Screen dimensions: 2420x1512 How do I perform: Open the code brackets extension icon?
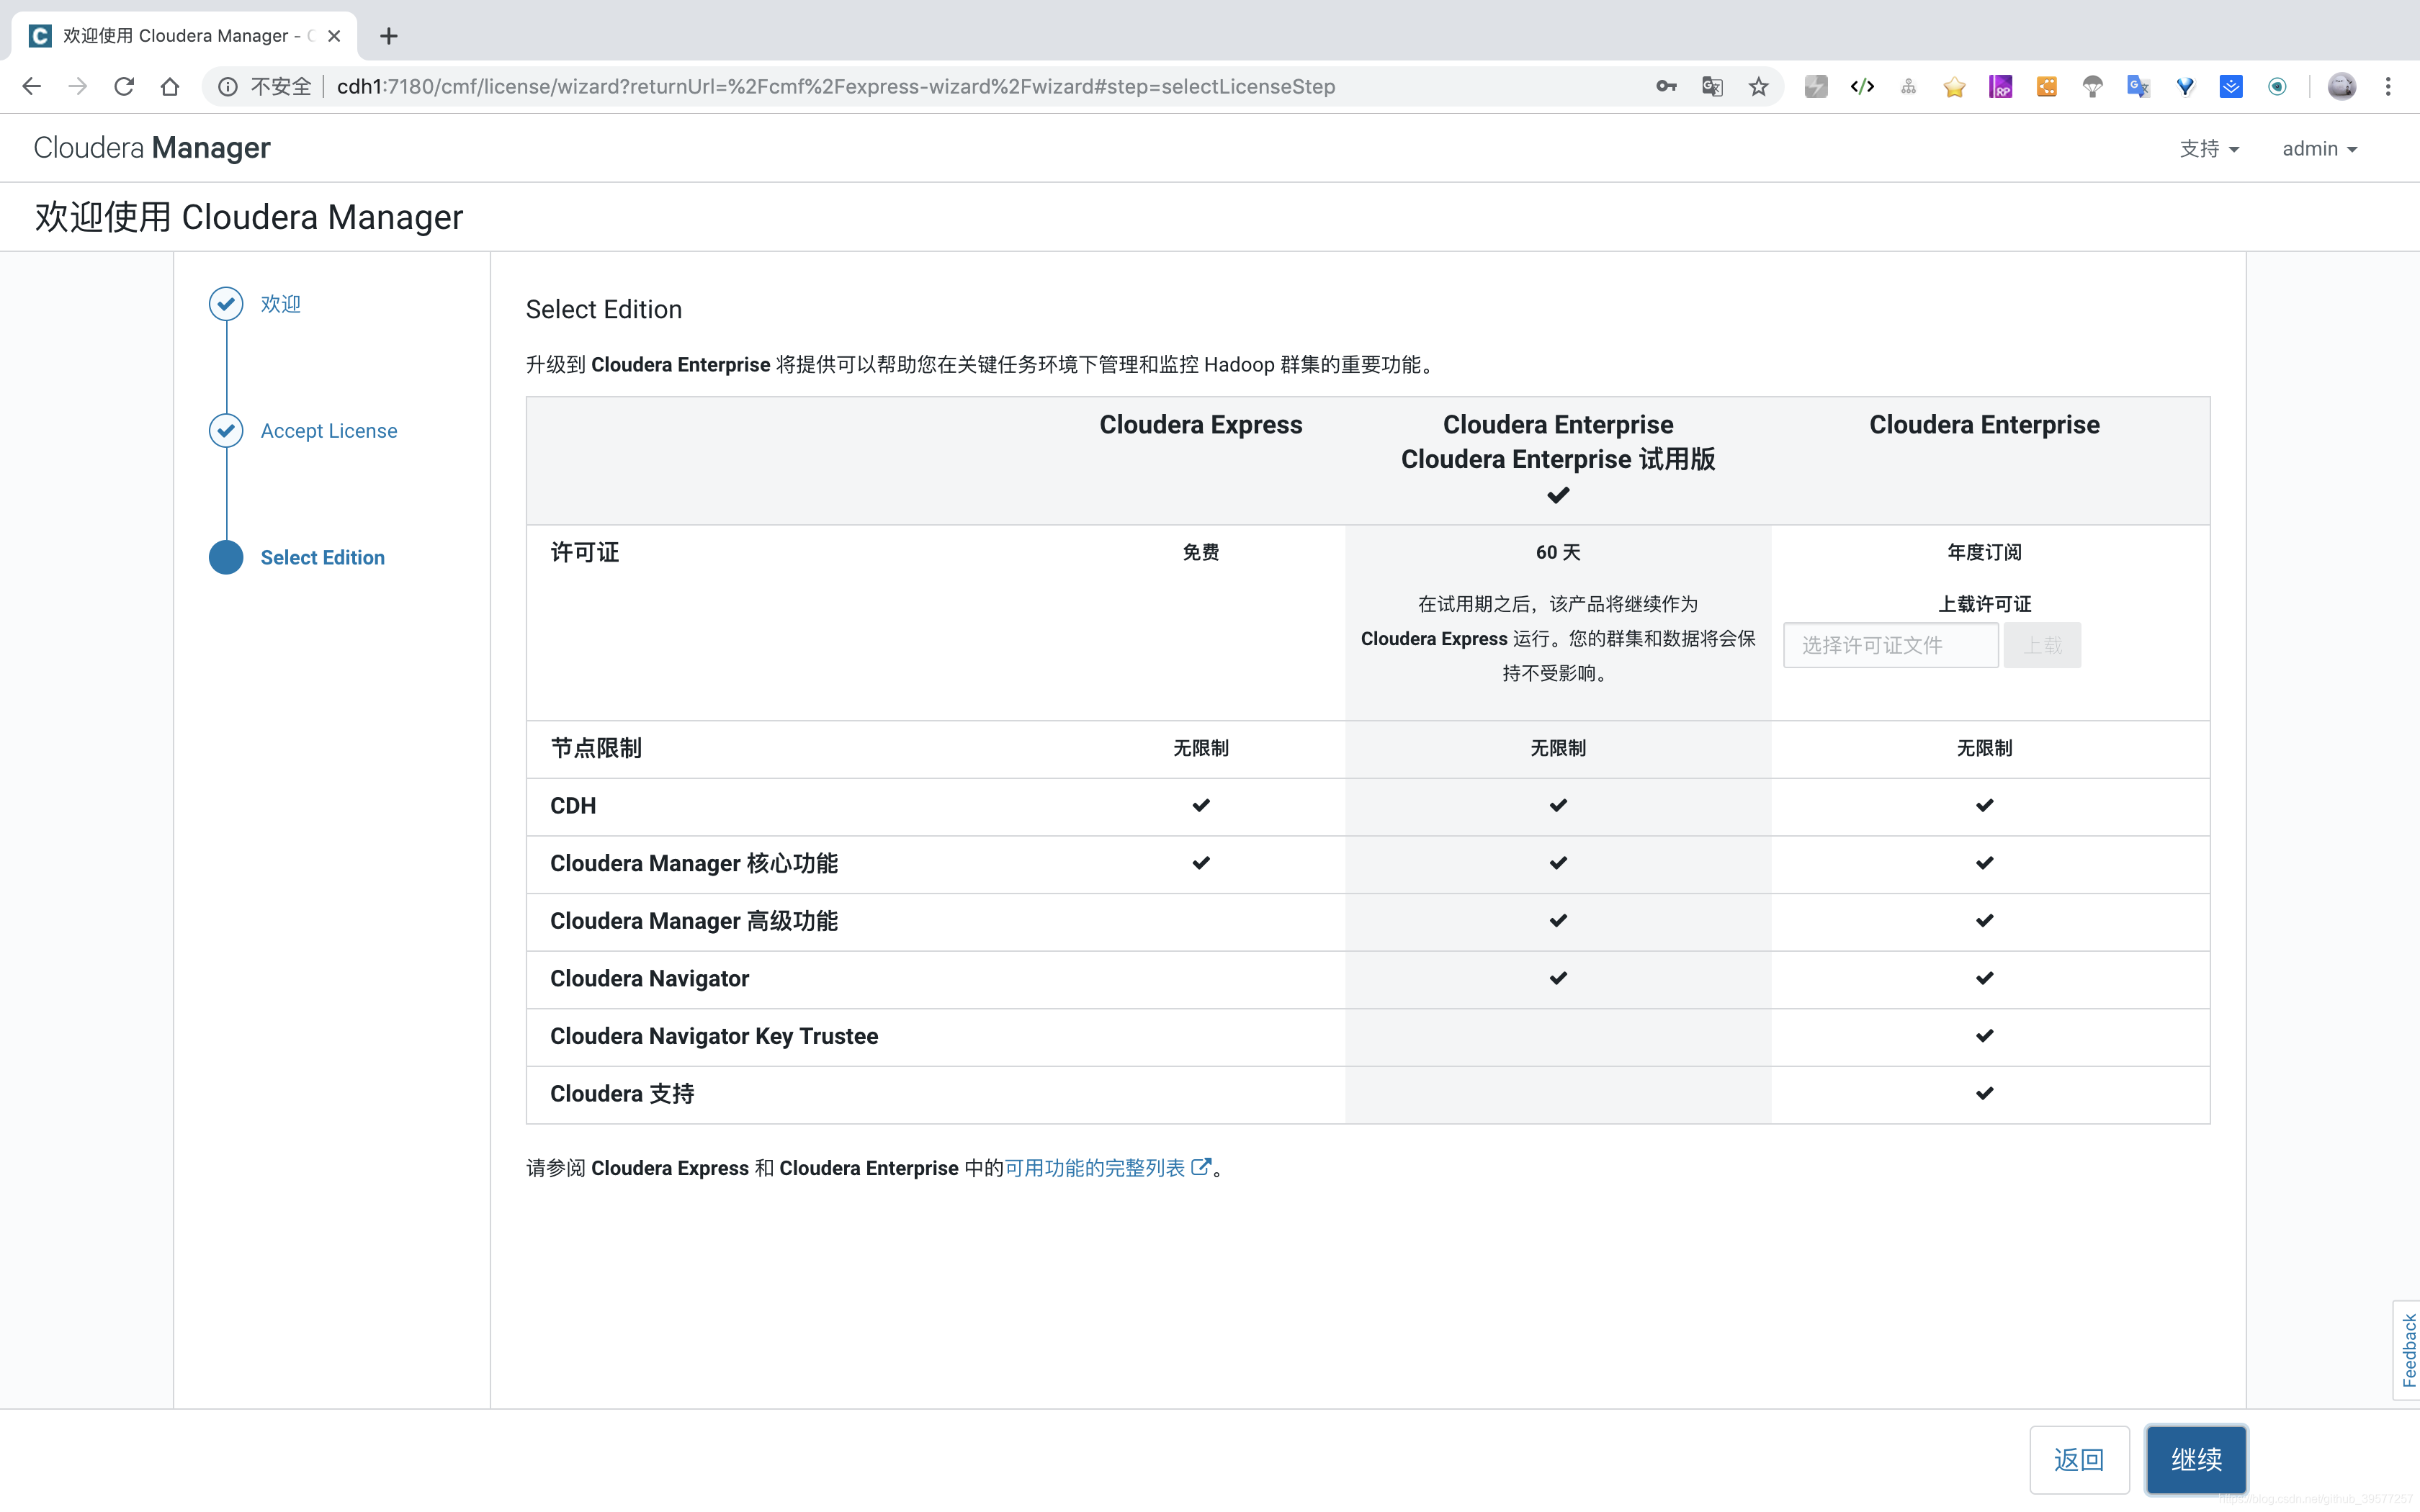coord(1862,87)
